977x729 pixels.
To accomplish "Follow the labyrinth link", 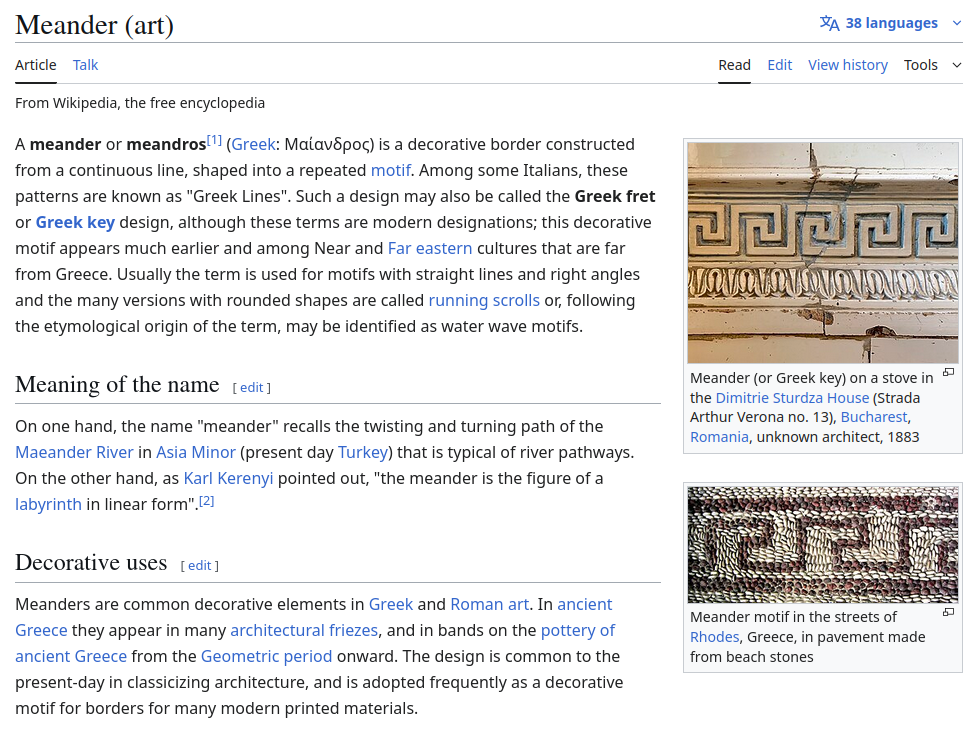I will (x=48, y=505).
